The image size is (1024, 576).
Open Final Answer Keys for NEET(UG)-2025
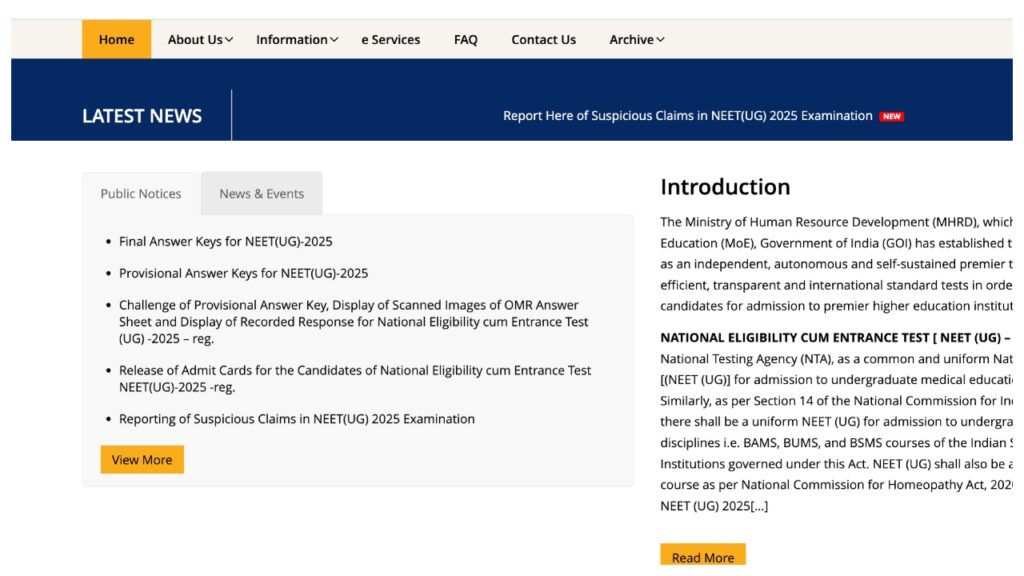(225, 240)
